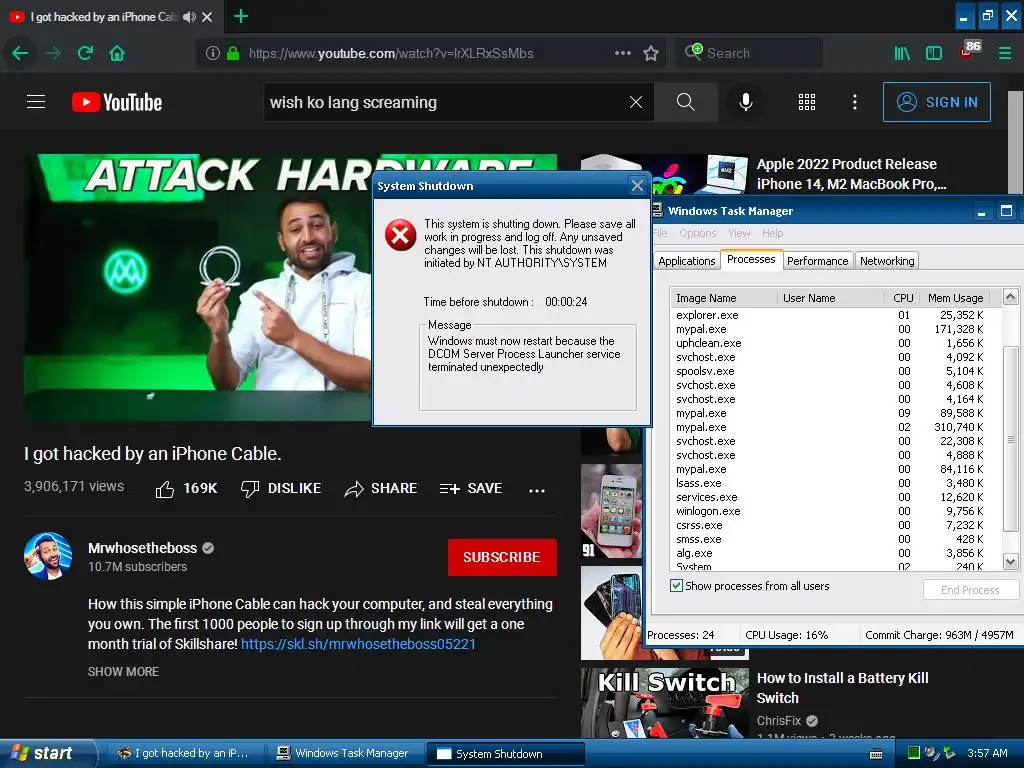The width and height of the screenshot is (1024, 768).
Task: Open a new tab with plus icon
Action: pyautogui.click(x=240, y=16)
